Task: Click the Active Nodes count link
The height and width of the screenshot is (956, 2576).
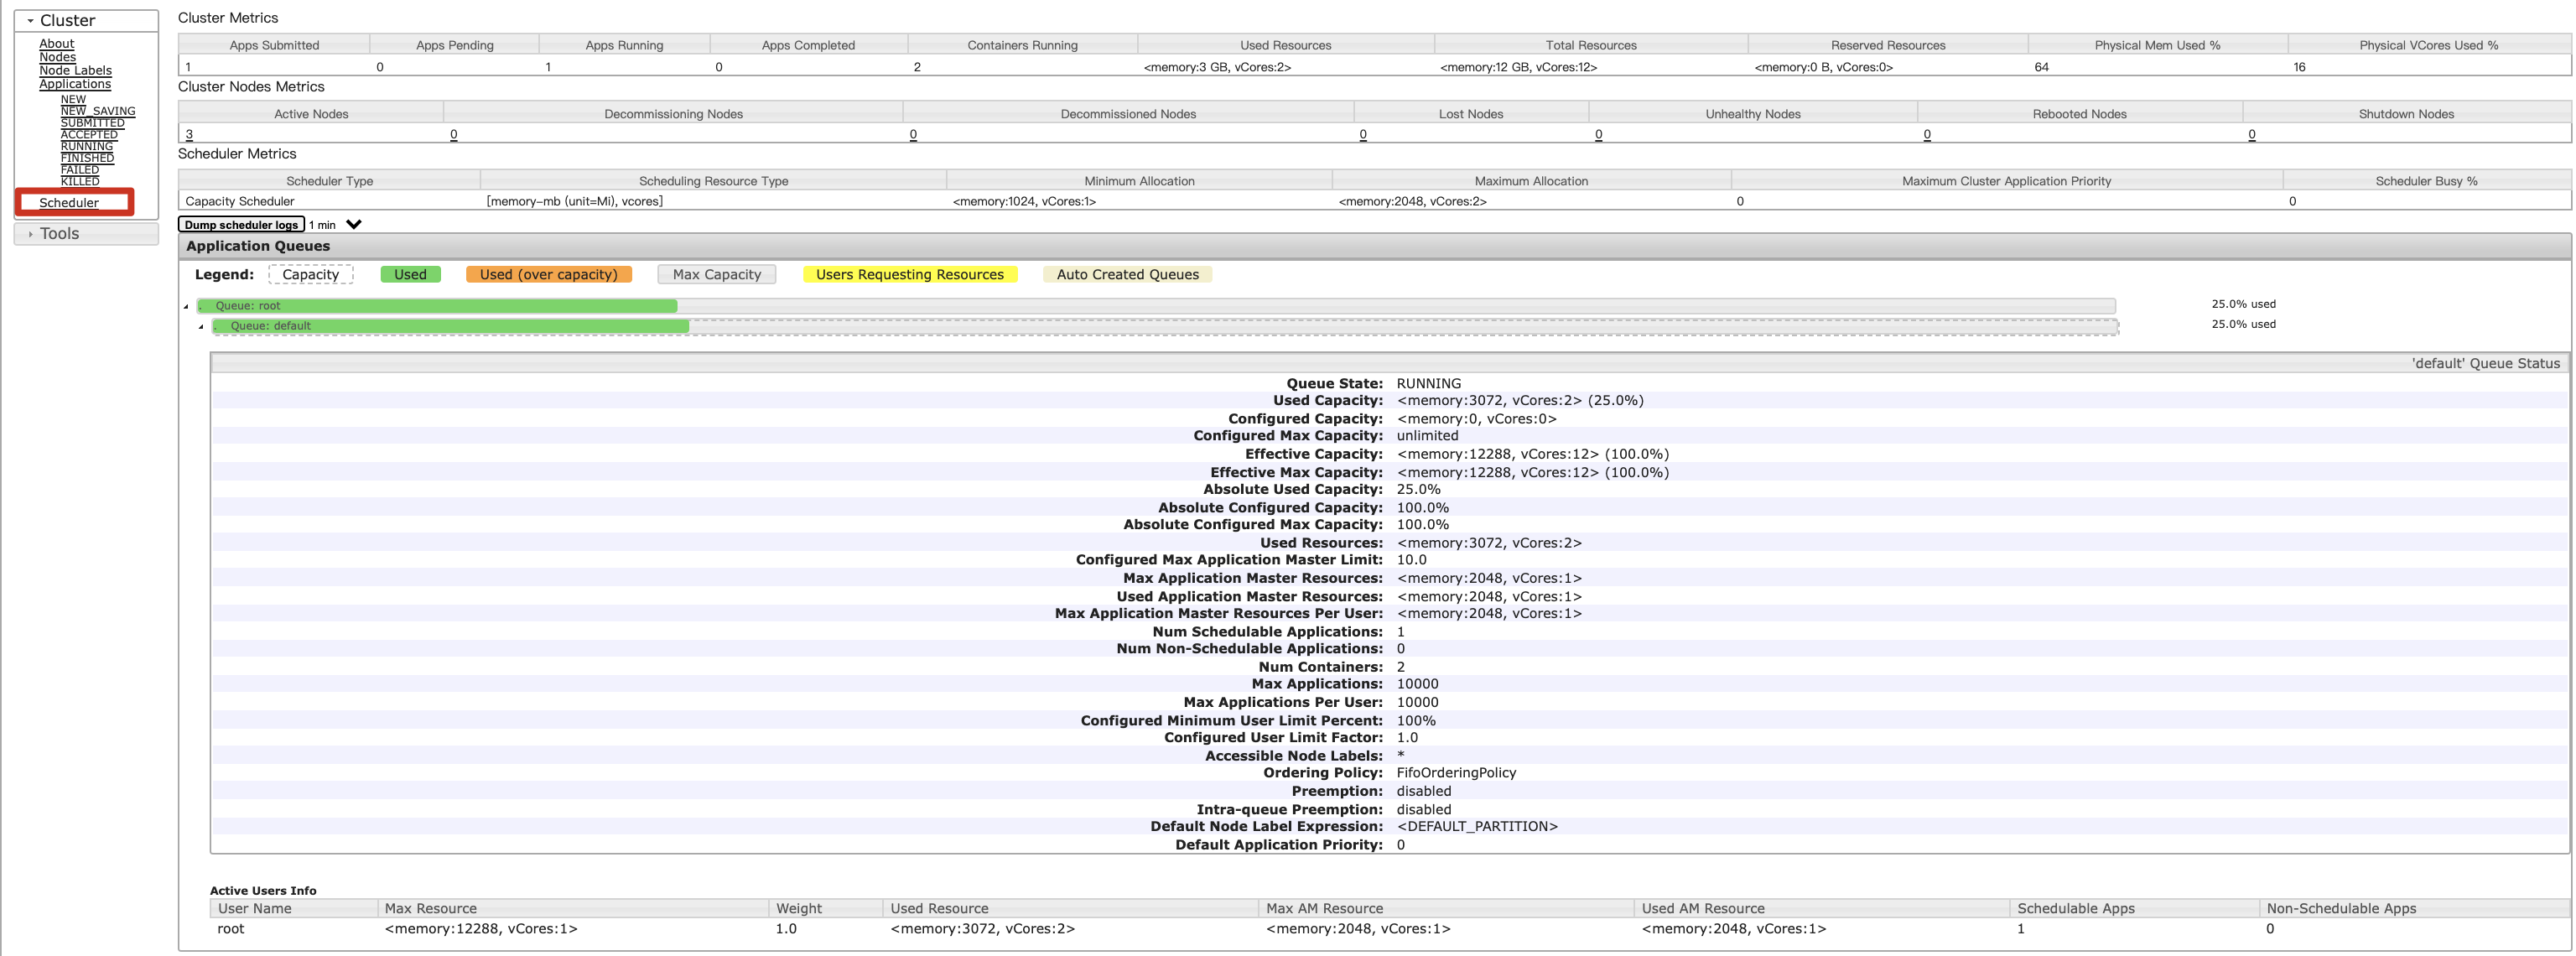Action: click(189, 135)
